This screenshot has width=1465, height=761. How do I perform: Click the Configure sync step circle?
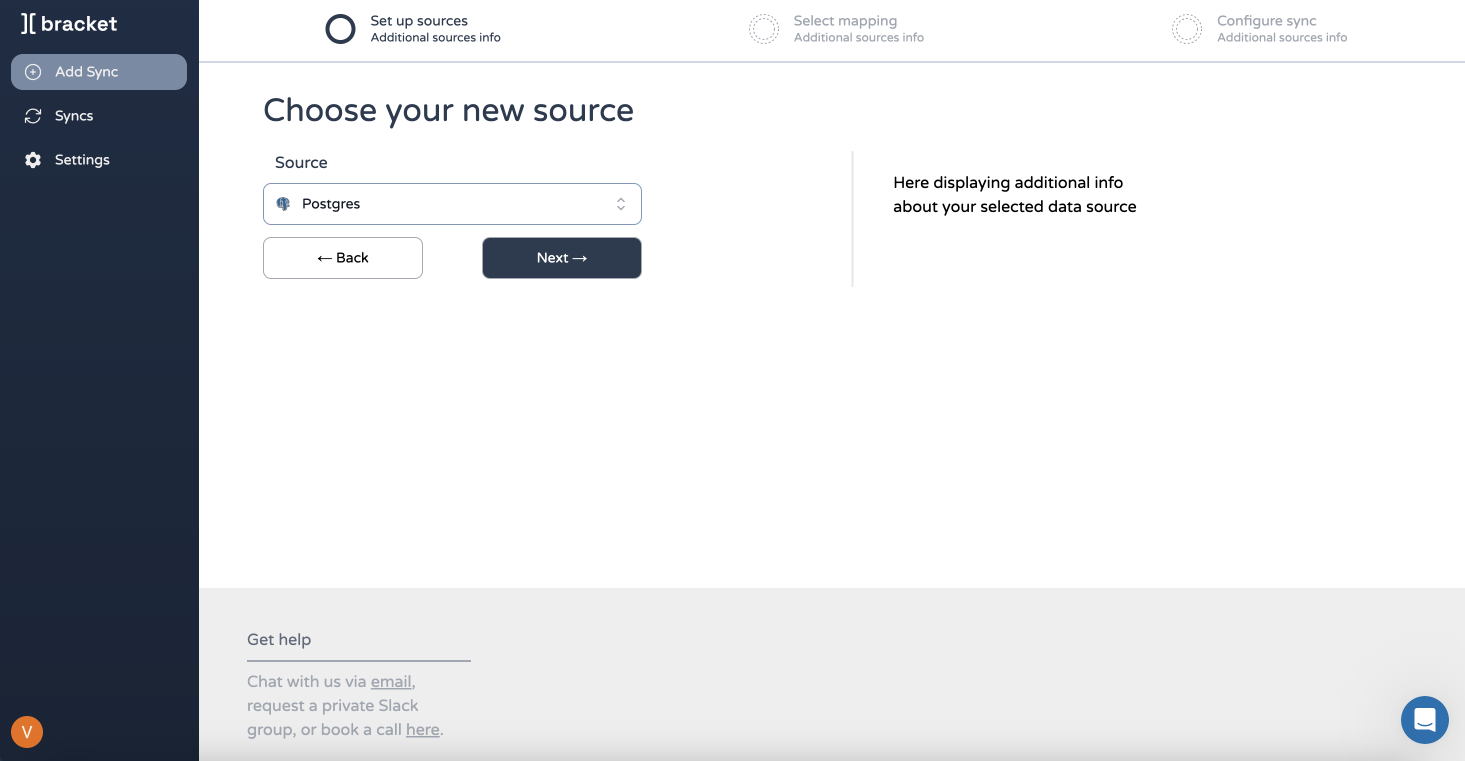tap(1187, 29)
